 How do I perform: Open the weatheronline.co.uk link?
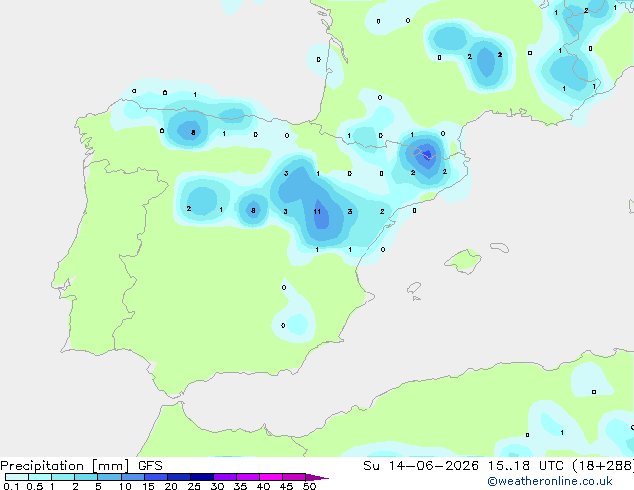[x=550, y=481]
